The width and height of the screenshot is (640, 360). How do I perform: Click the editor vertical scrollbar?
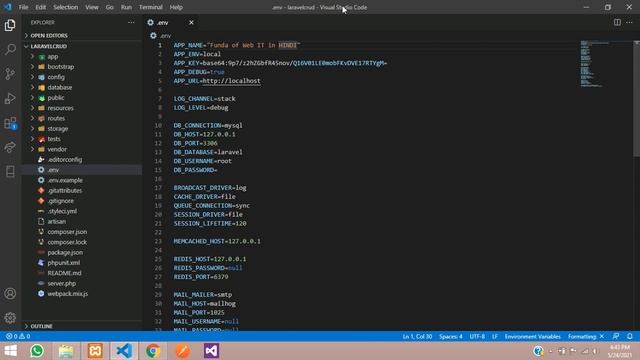coord(636,98)
